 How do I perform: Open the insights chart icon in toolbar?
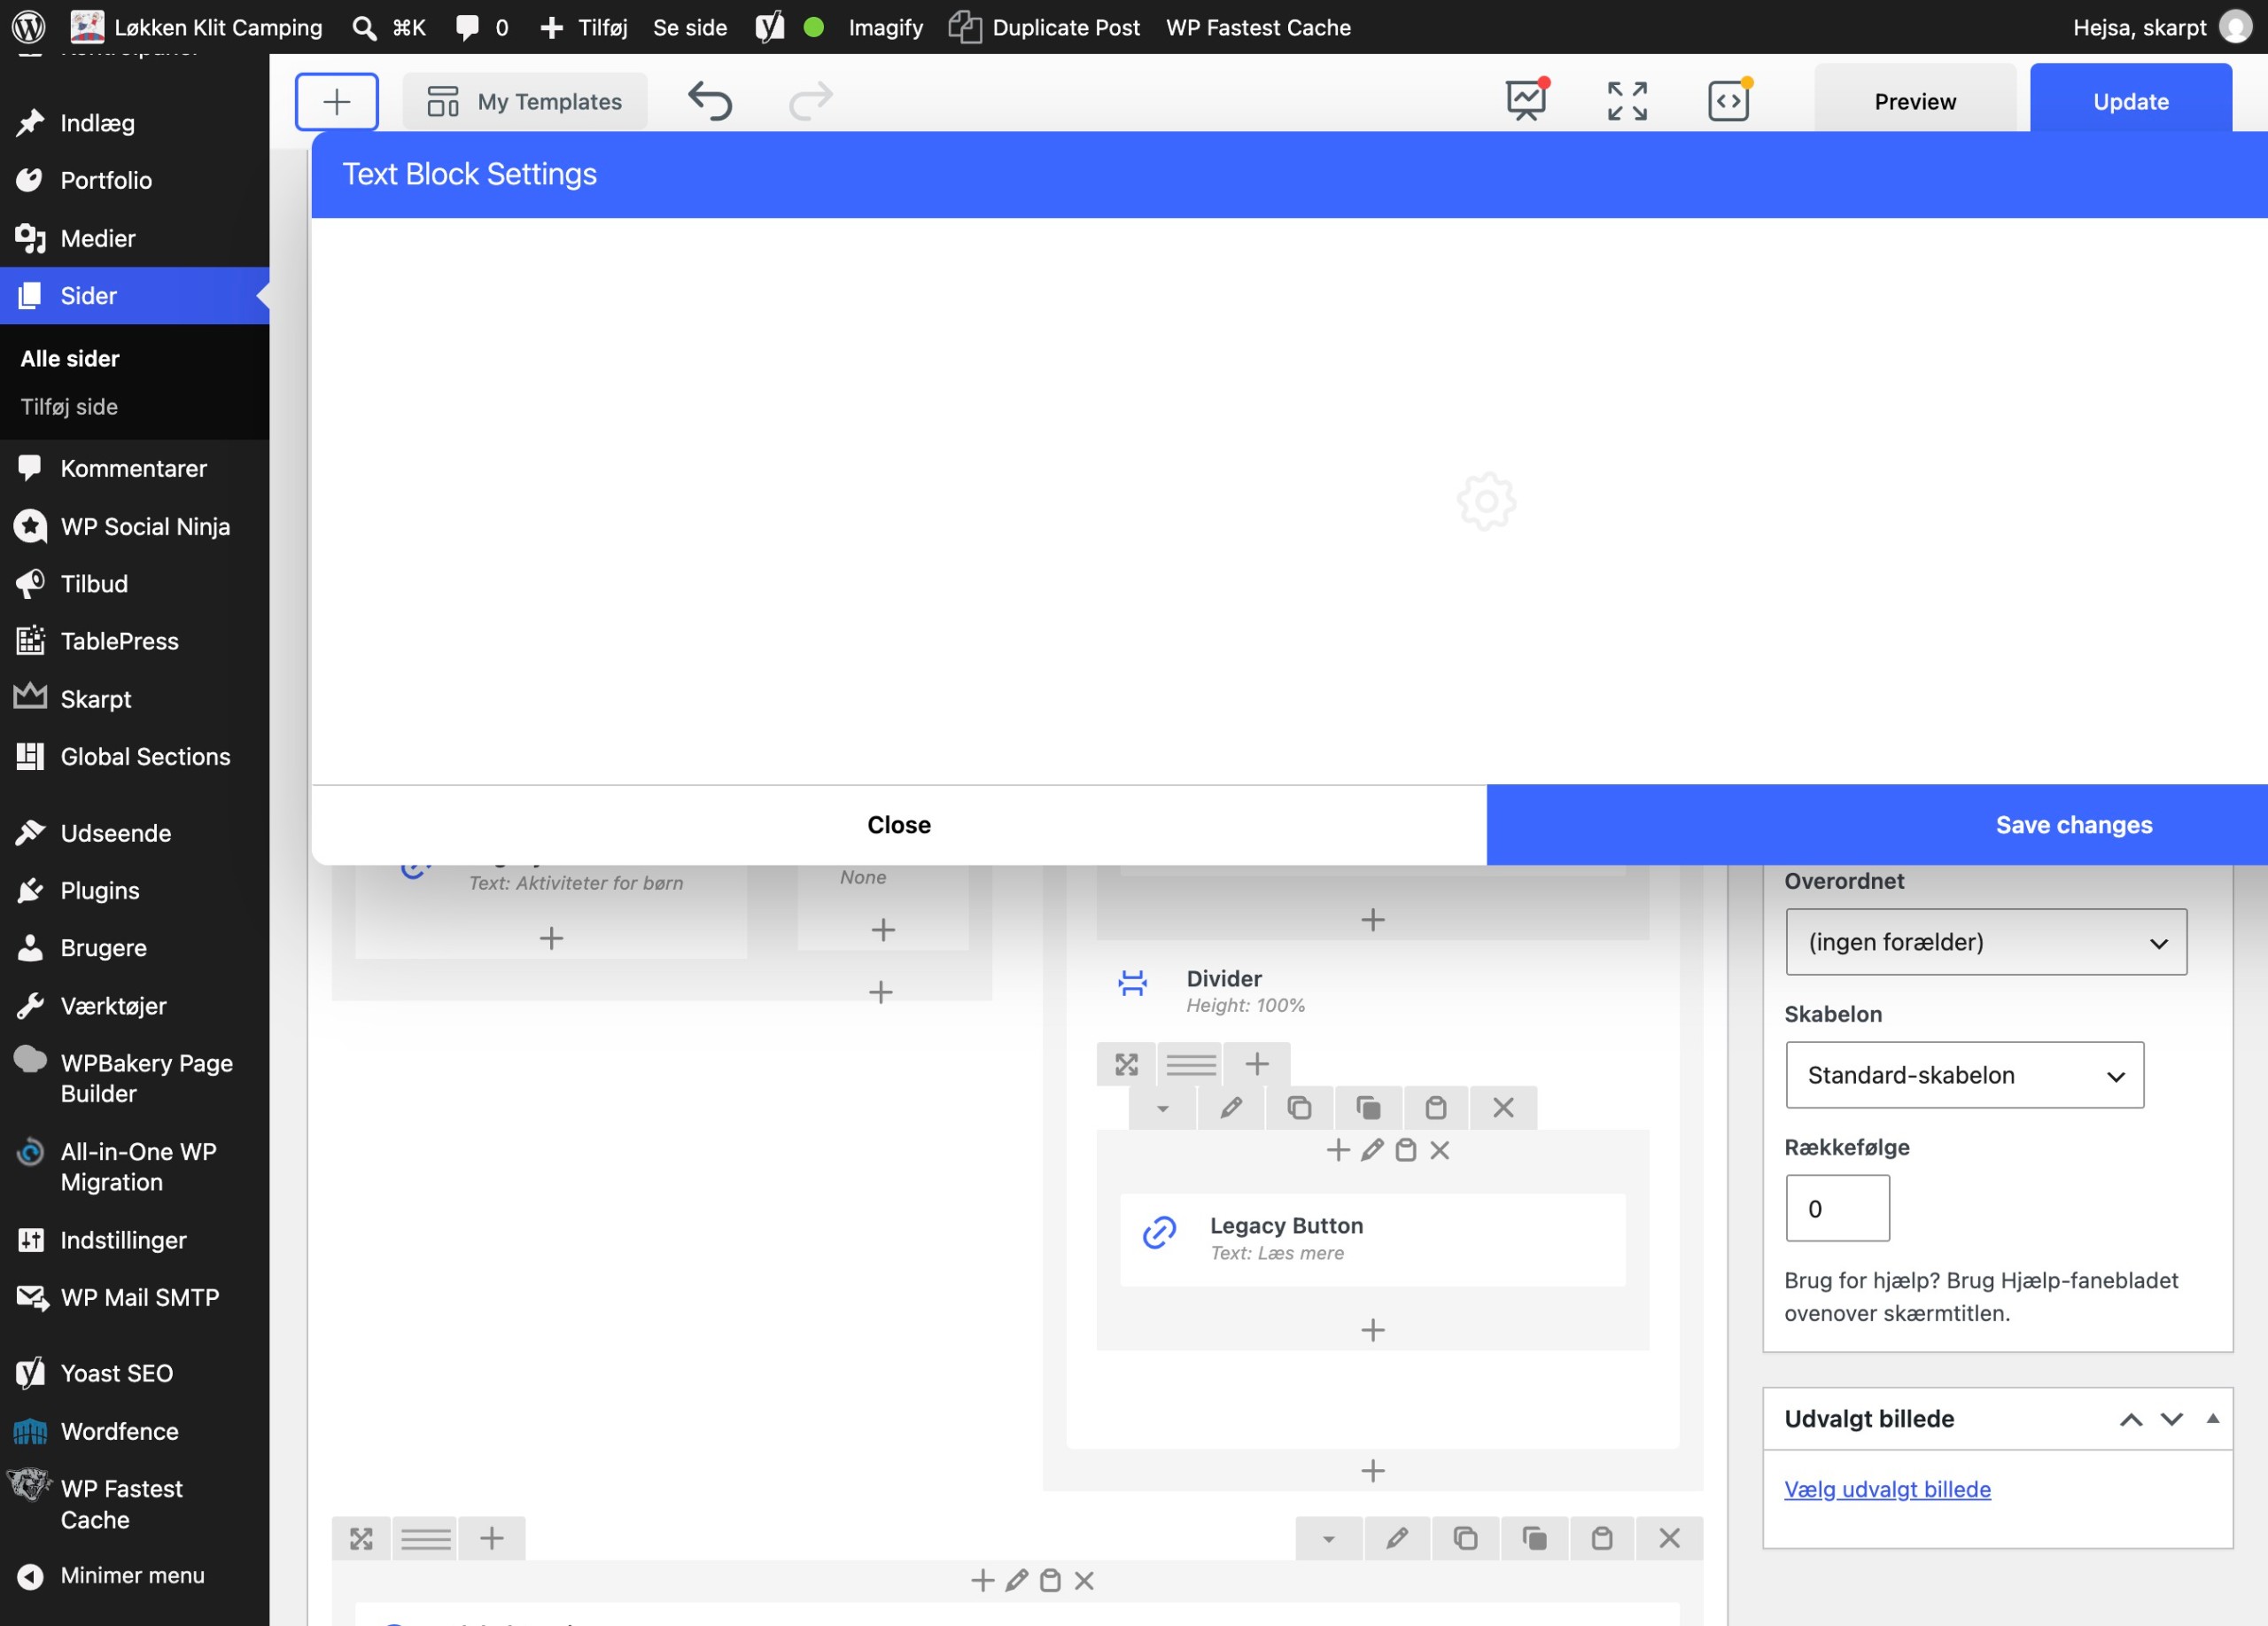[x=1526, y=100]
